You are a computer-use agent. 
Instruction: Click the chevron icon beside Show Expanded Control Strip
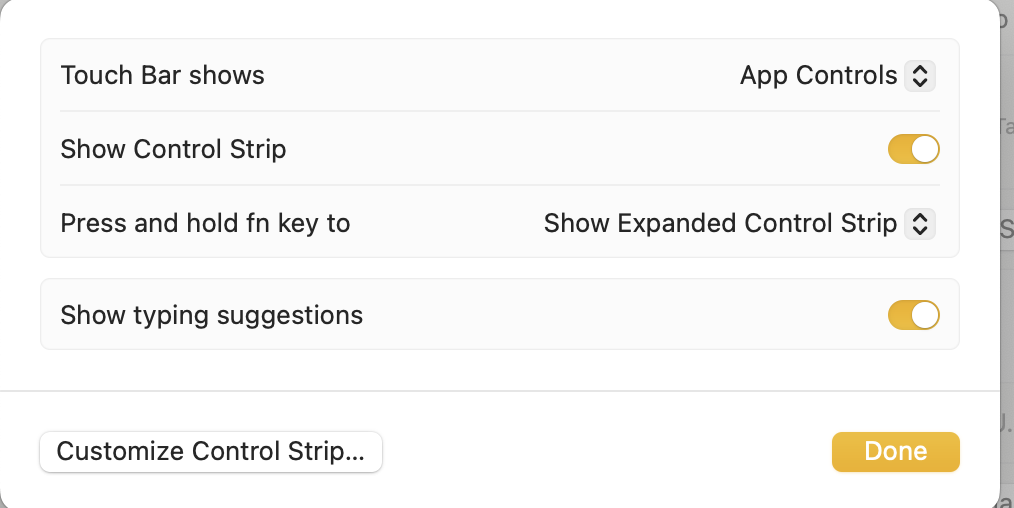919,224
